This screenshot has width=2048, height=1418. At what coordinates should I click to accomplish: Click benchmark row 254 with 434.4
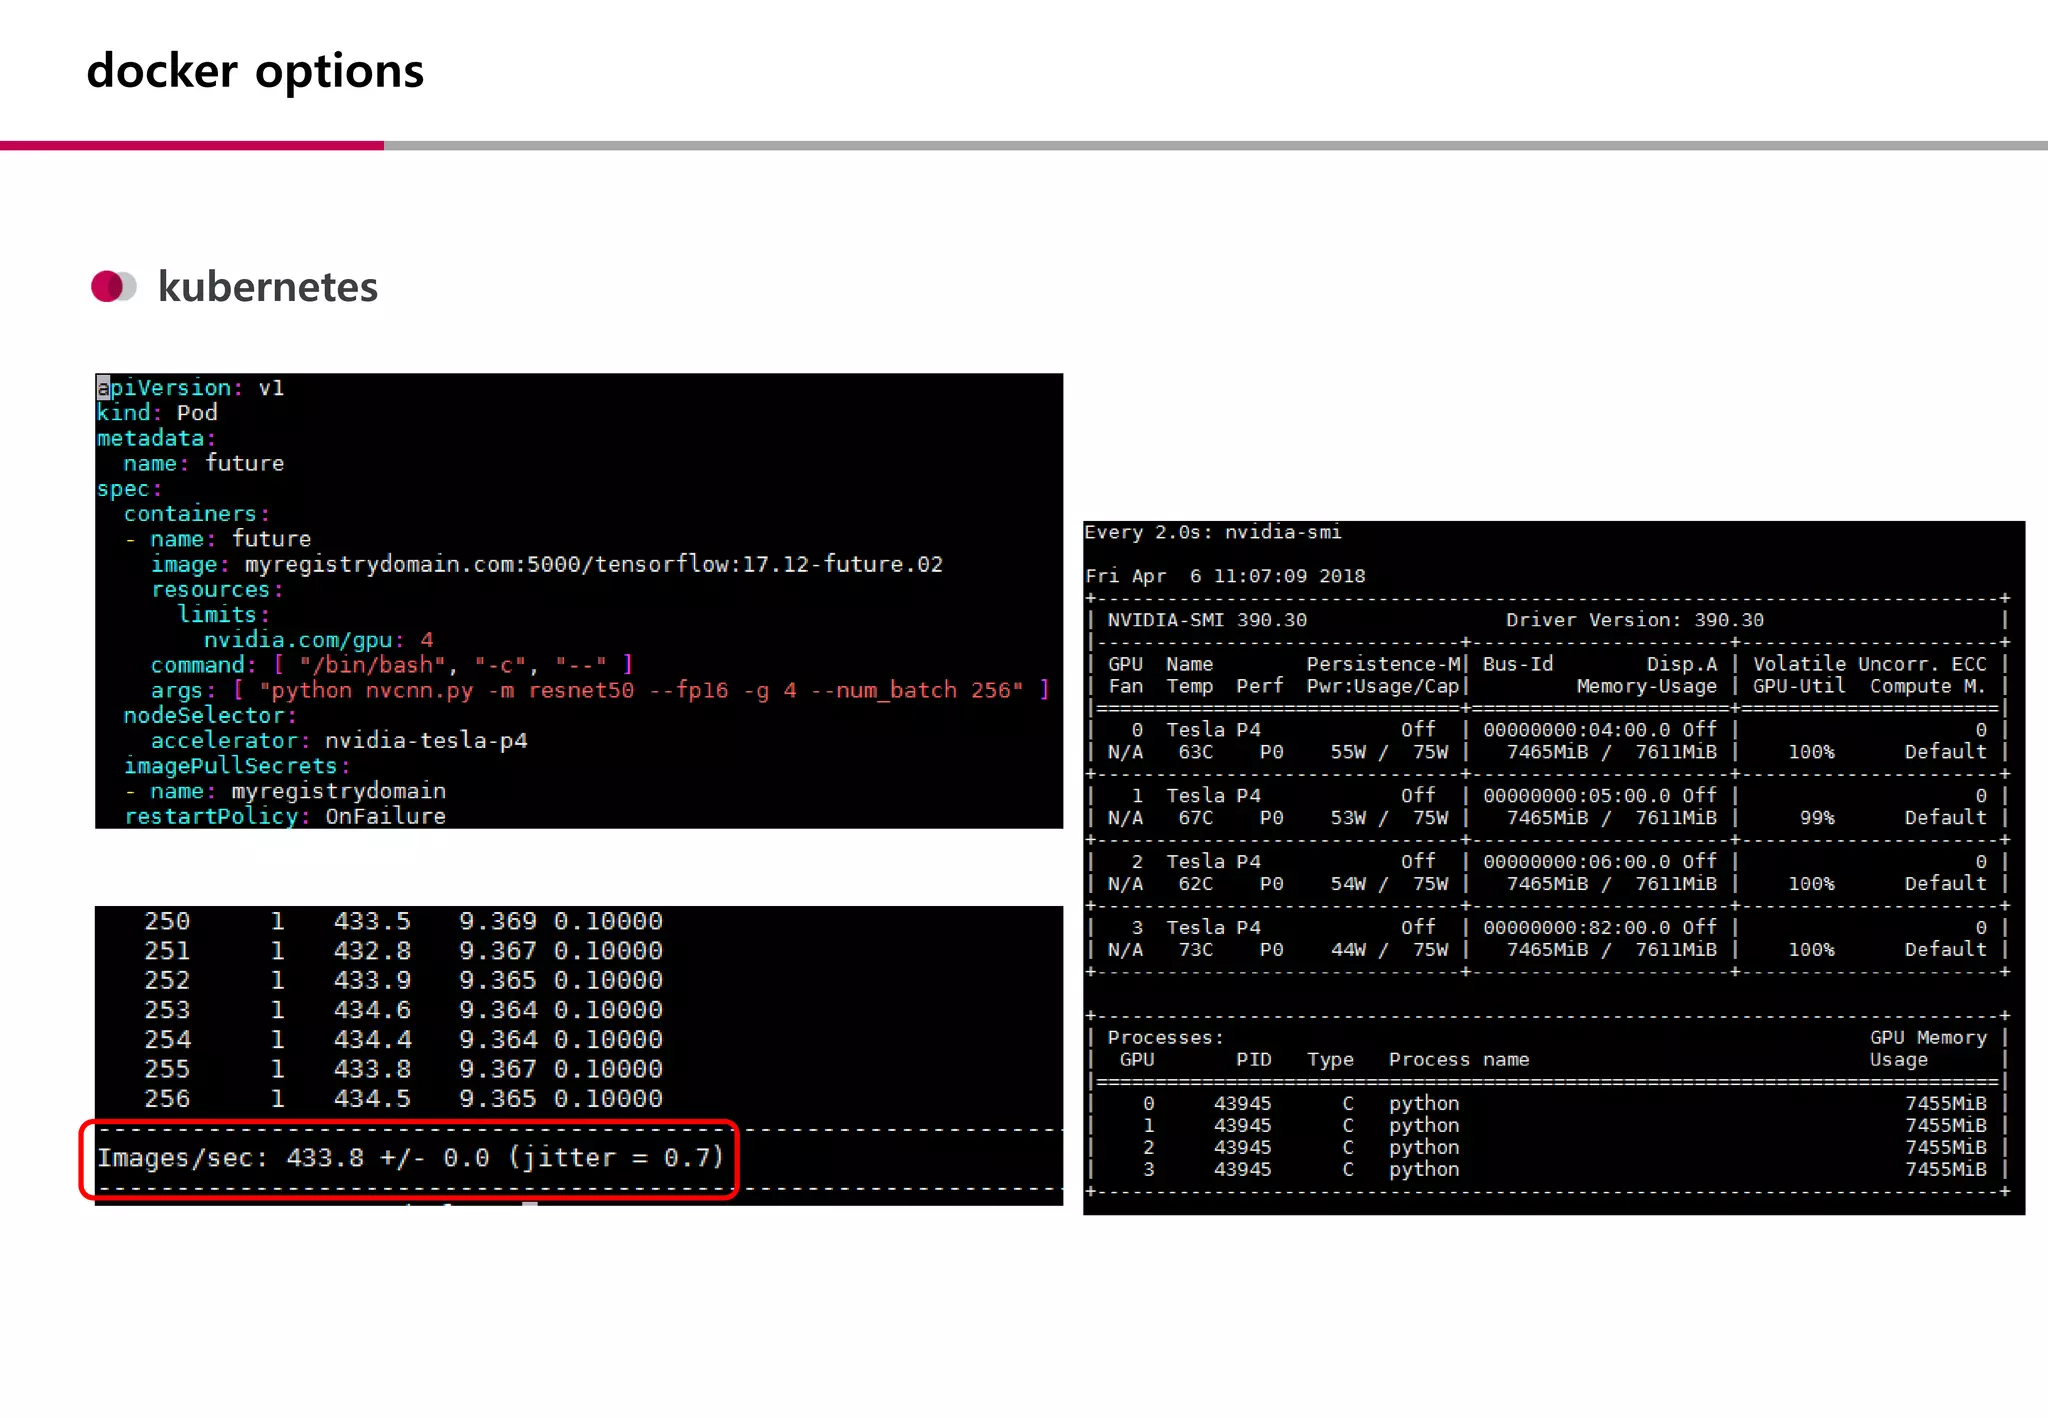click(x=404, y=1040)
